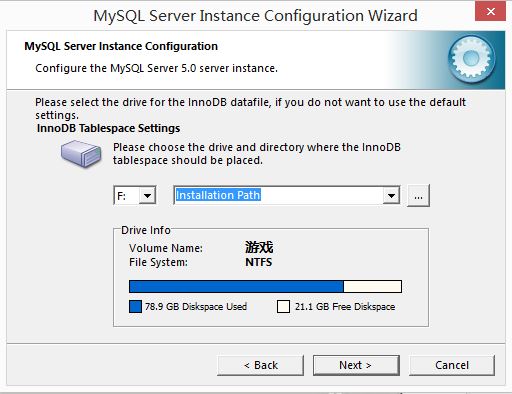Viewport: 512px width, 394px height.
Task: Click the wizard window title bar text
Action: pyautogui.click(x=255, y=16)
